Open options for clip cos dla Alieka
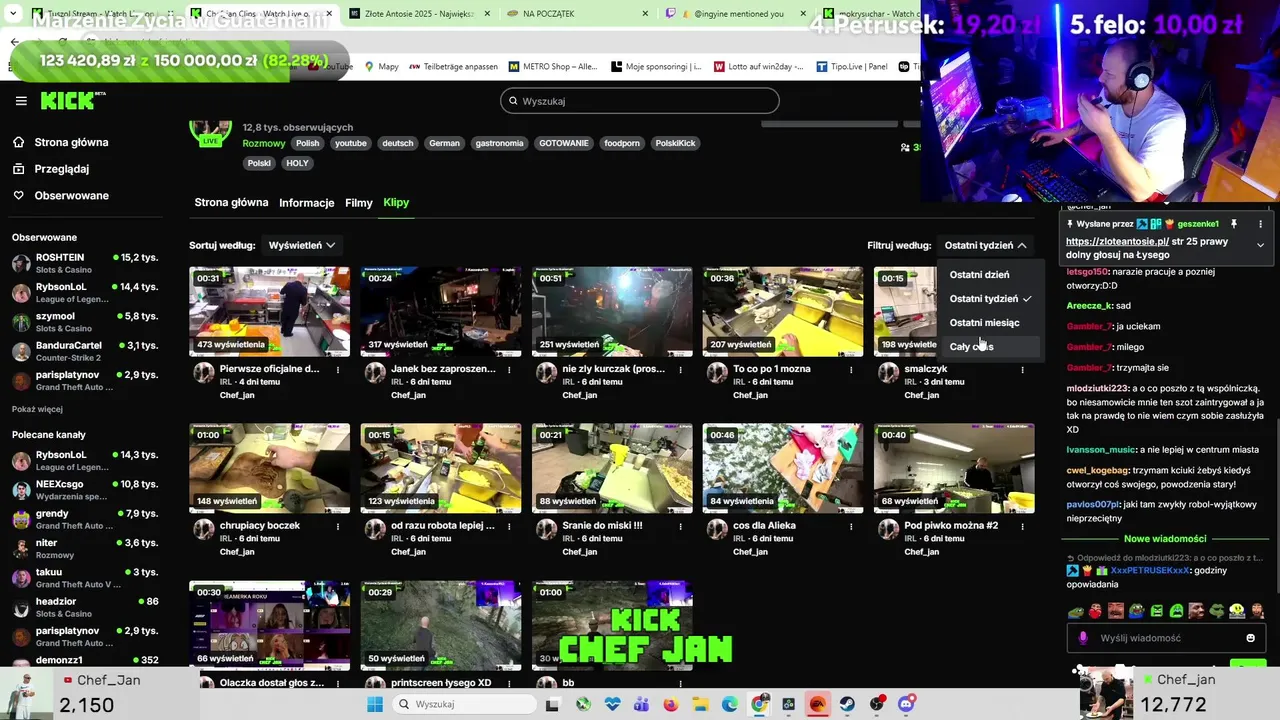Viewport: 1280px width, 720px height. 851,526
